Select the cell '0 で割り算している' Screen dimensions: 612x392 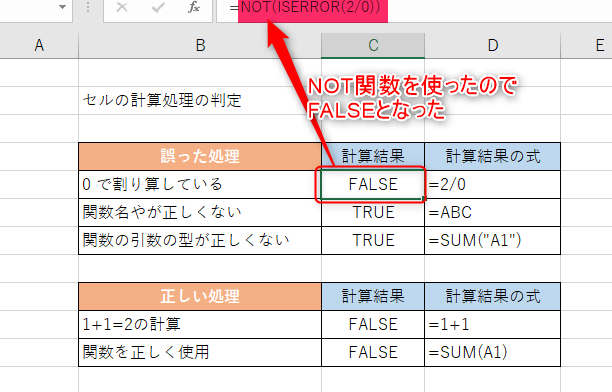coord(200,184)
